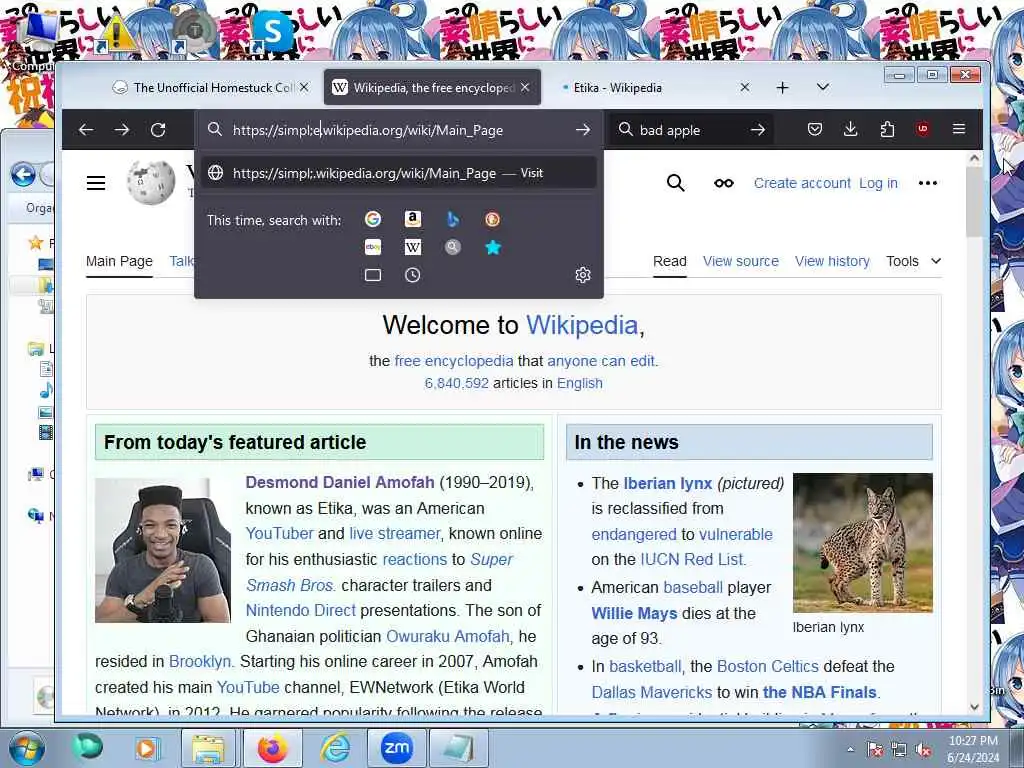Close the Unofficial Homestuck Collection tab
1024x768 pixels.
tap(304, 87)
